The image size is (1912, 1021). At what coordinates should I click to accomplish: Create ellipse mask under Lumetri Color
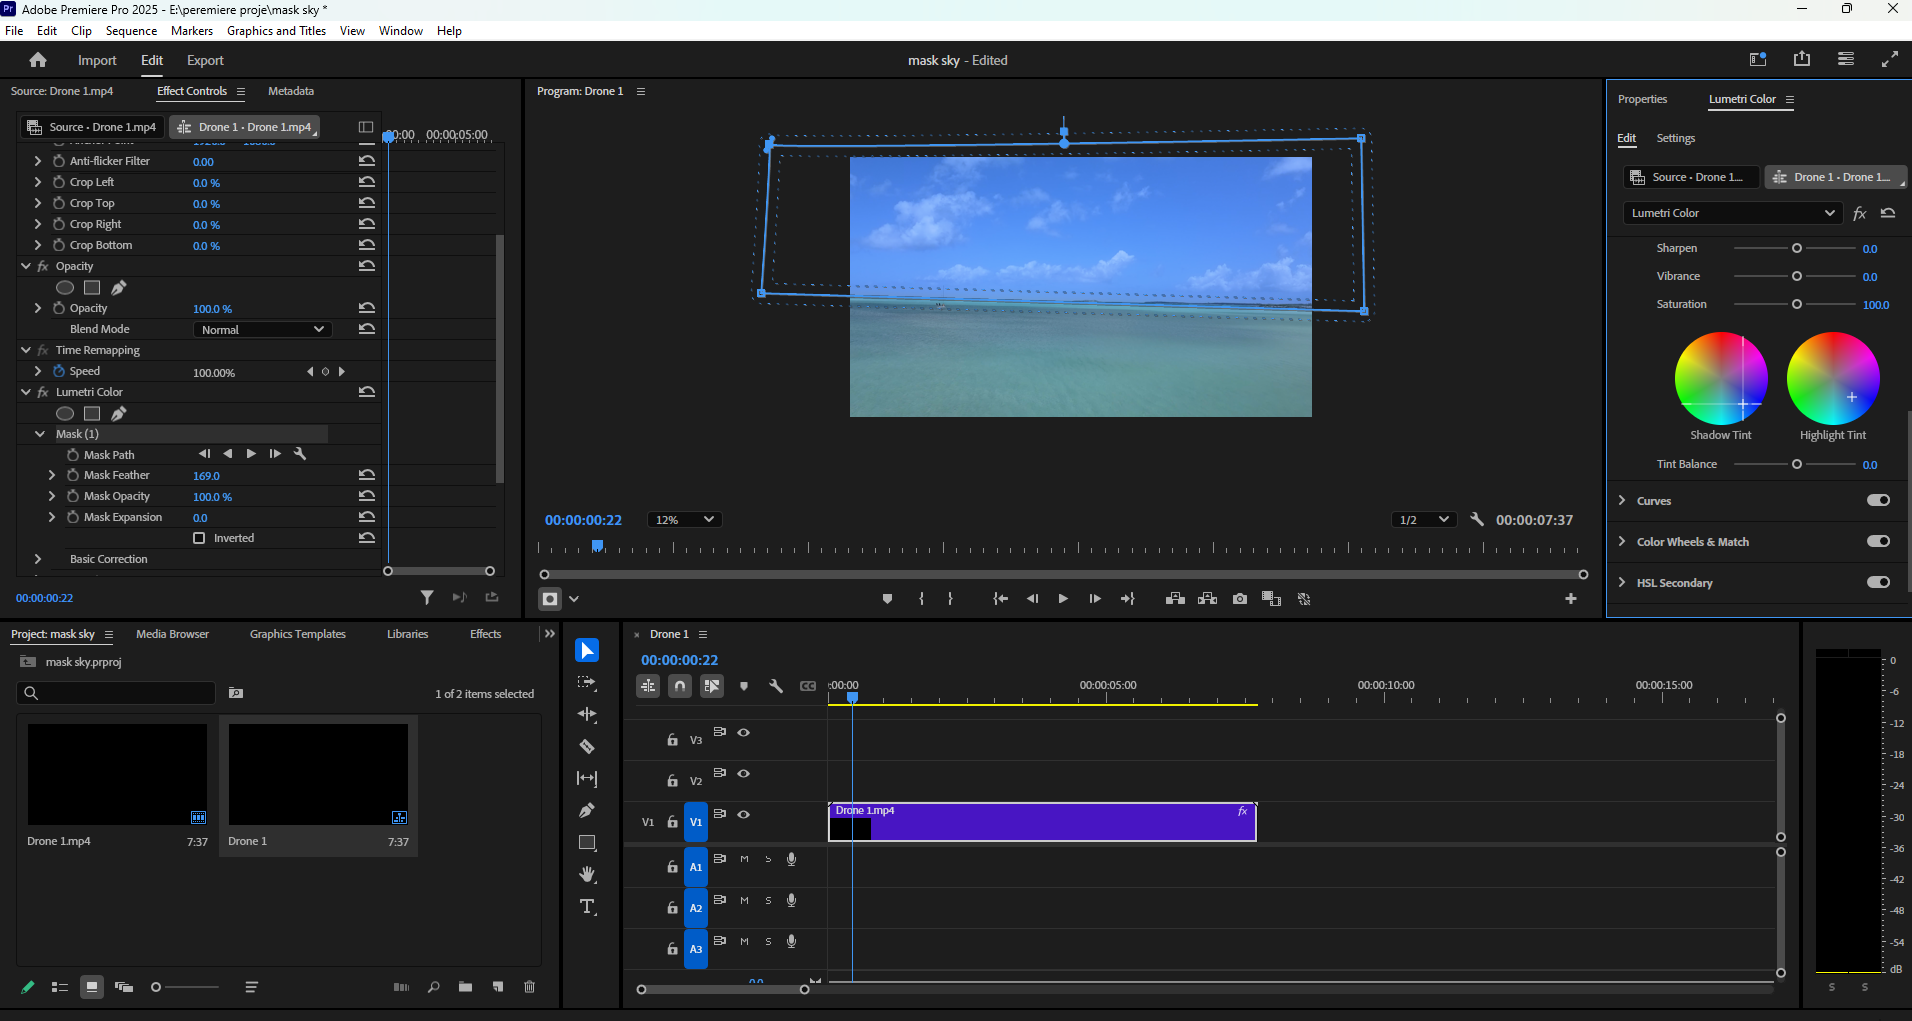65,413
